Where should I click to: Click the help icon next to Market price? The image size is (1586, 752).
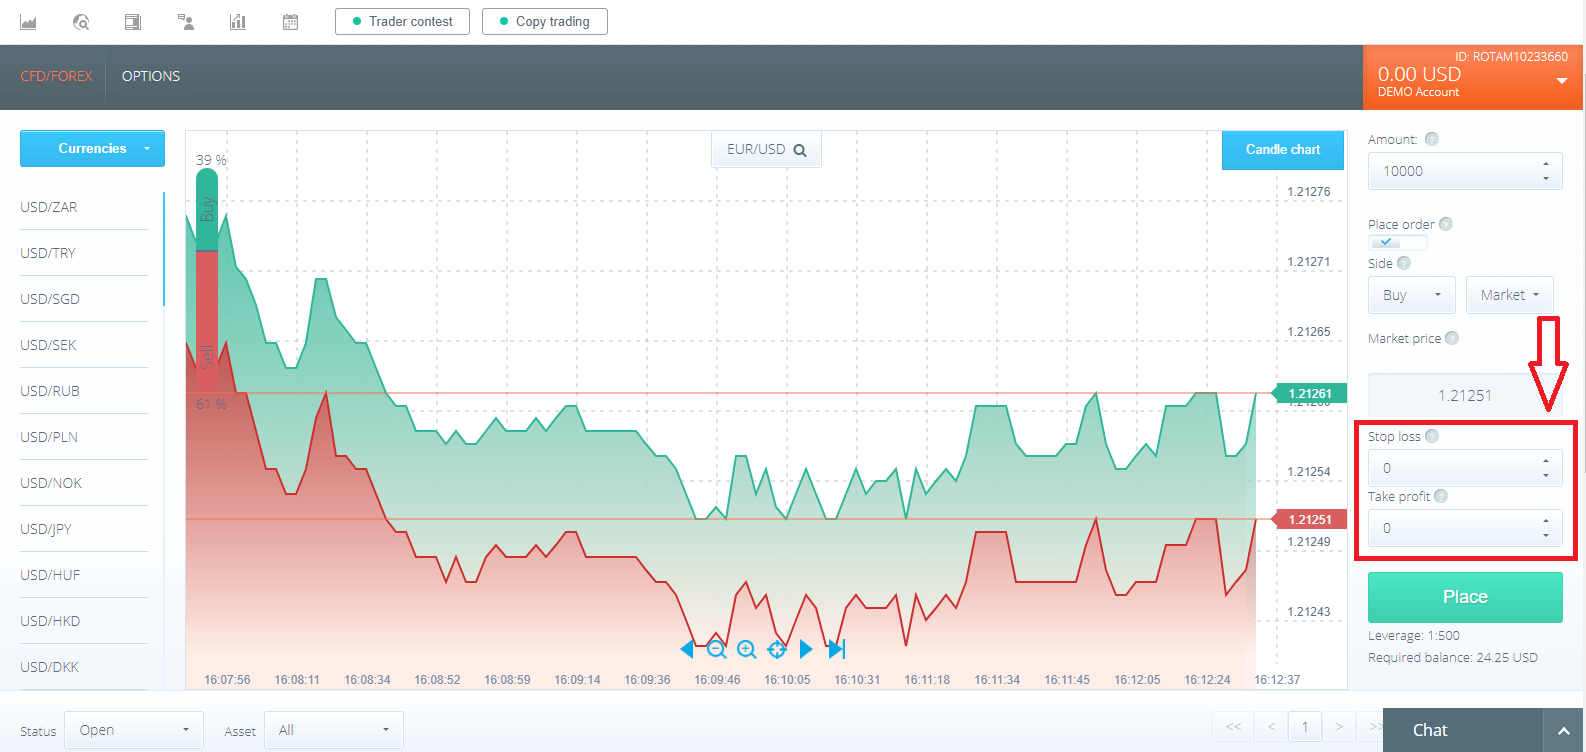1452,338
